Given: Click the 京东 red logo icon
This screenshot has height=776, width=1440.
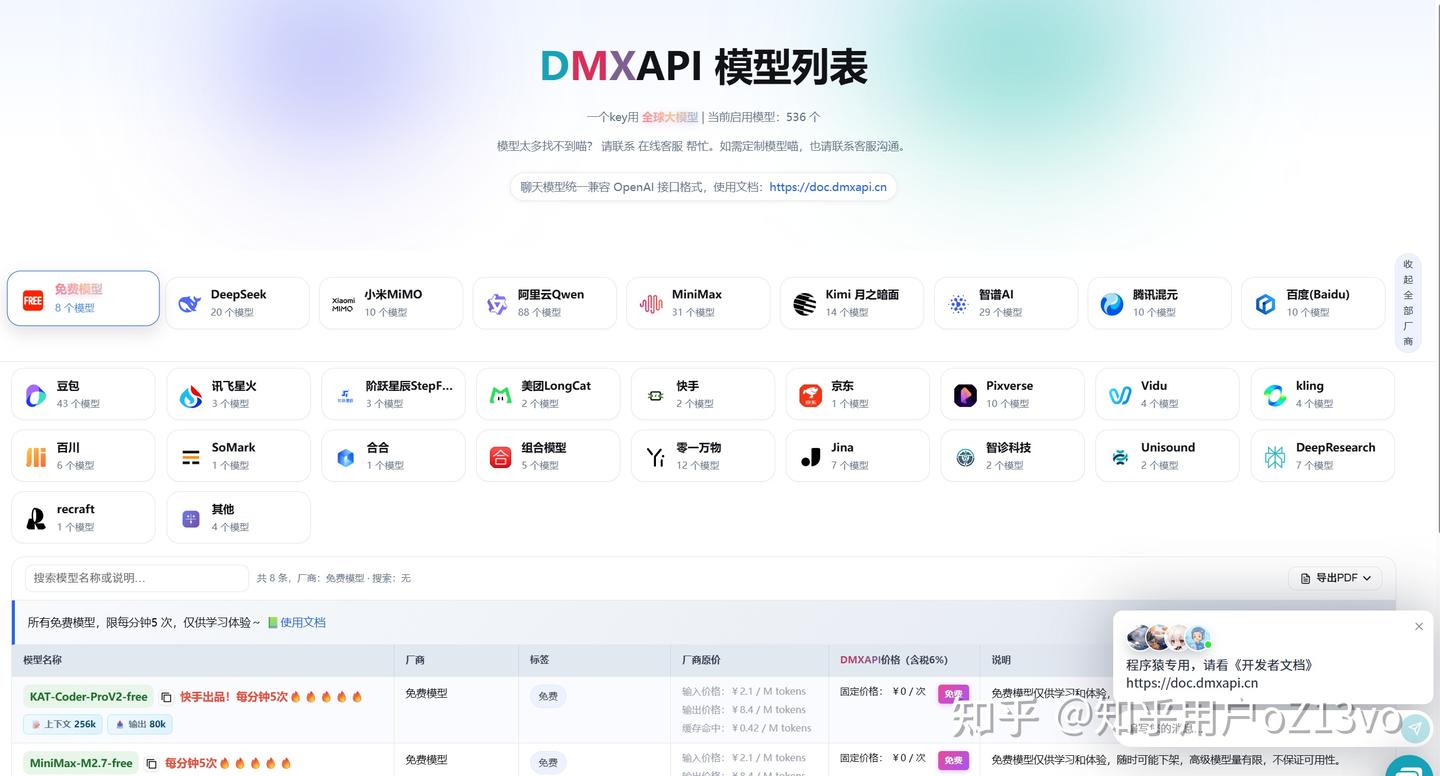Looking at the screenshot, I should pyautogui.click(x=811, y=395).
